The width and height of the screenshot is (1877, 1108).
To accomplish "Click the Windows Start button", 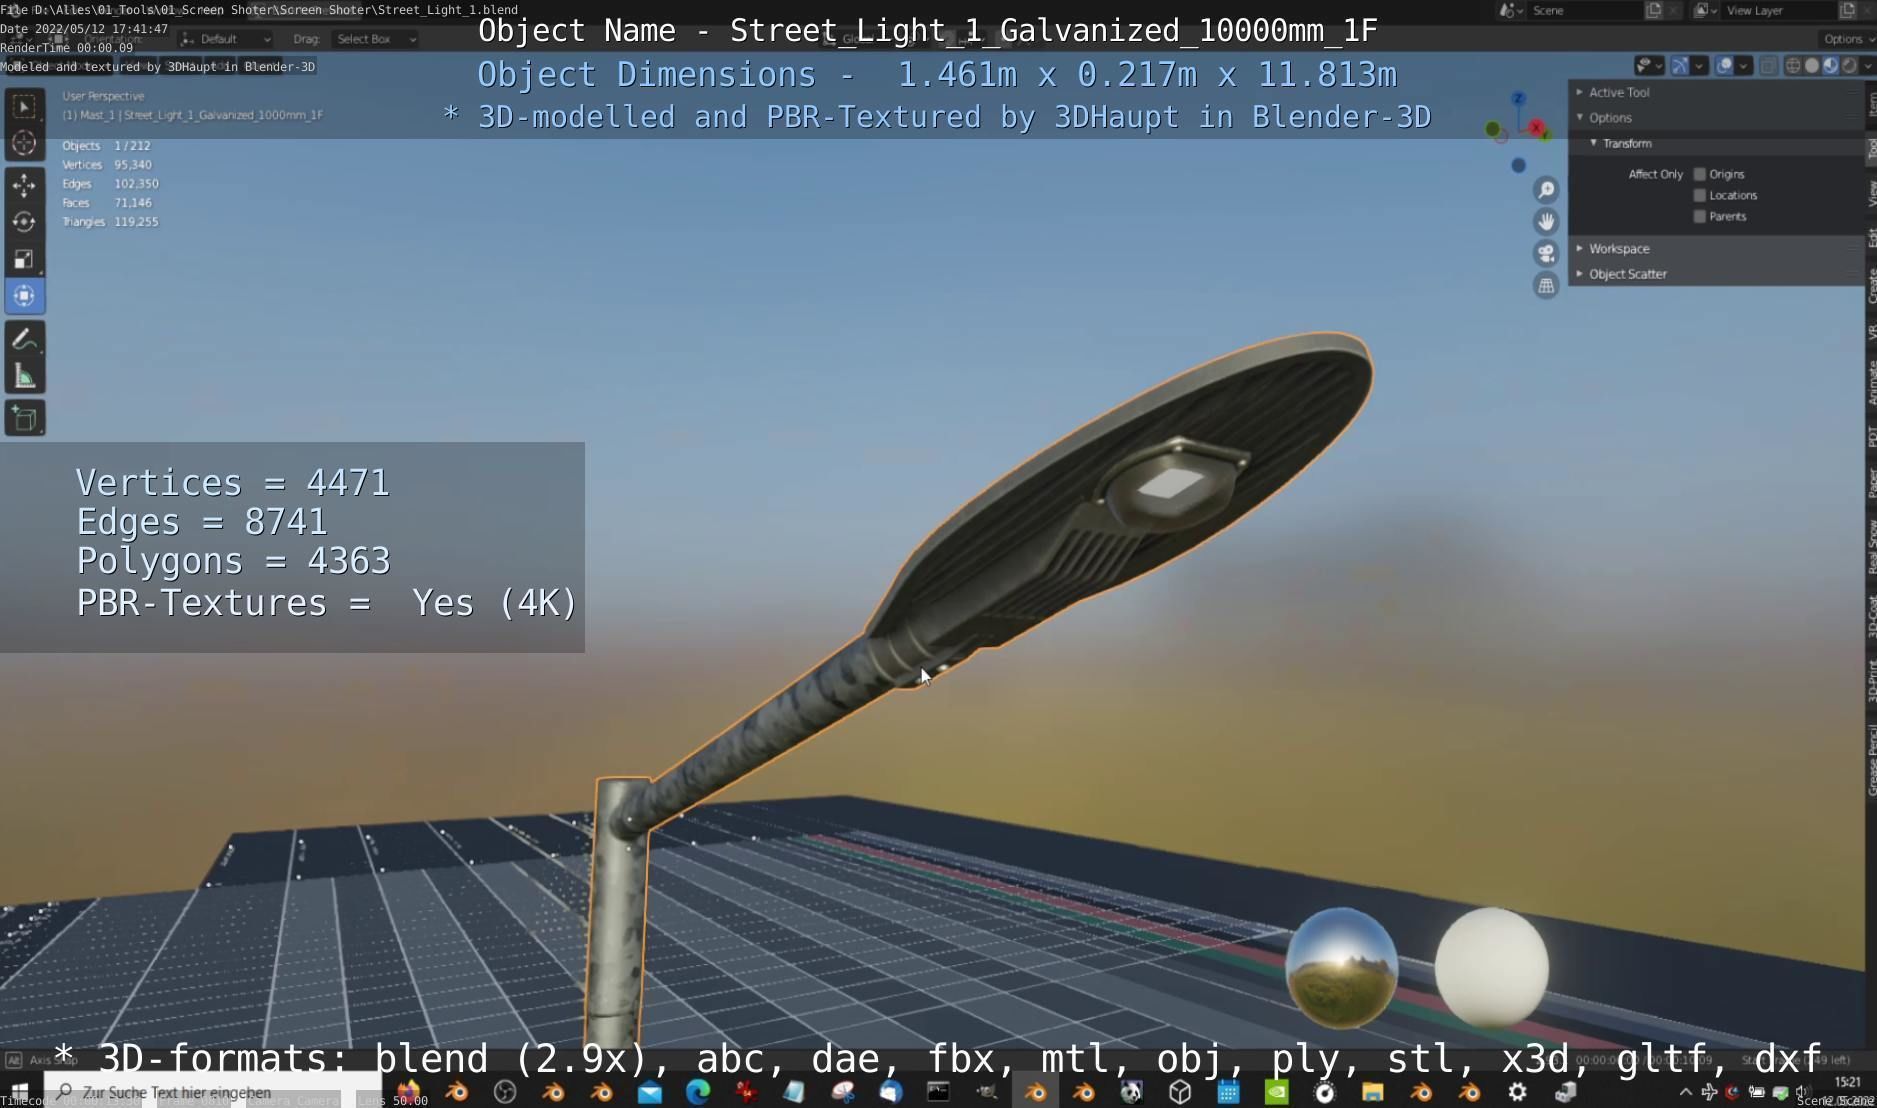I will (20, 1091).
